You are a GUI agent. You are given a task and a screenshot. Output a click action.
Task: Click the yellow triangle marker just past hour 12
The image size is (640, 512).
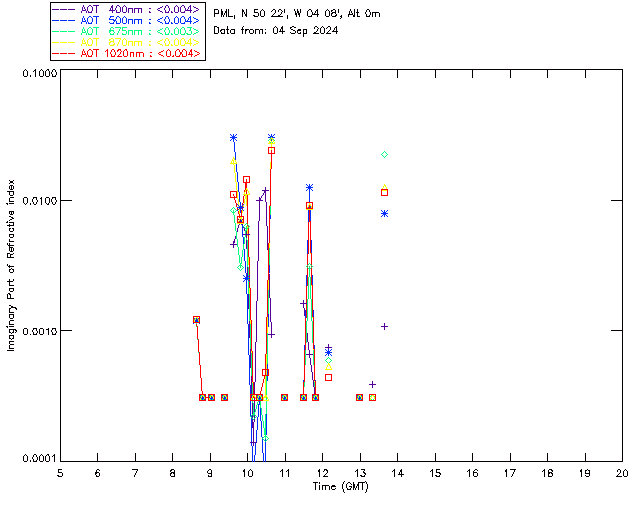(329, 367)
